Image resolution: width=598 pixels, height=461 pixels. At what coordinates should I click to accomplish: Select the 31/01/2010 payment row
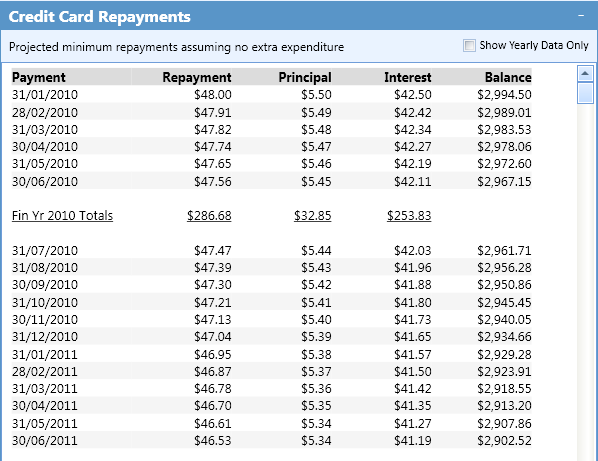[272, 95]
